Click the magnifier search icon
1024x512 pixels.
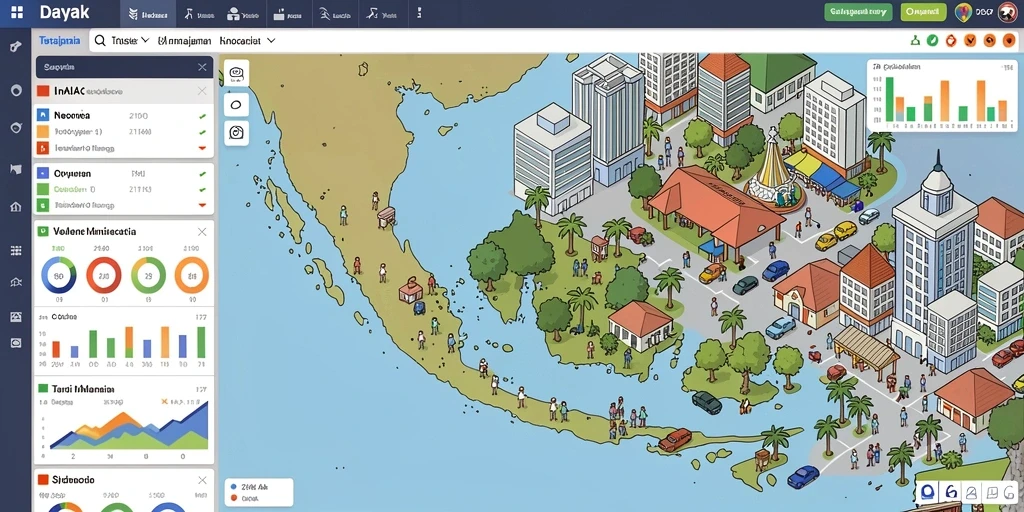tap(100, 40)
